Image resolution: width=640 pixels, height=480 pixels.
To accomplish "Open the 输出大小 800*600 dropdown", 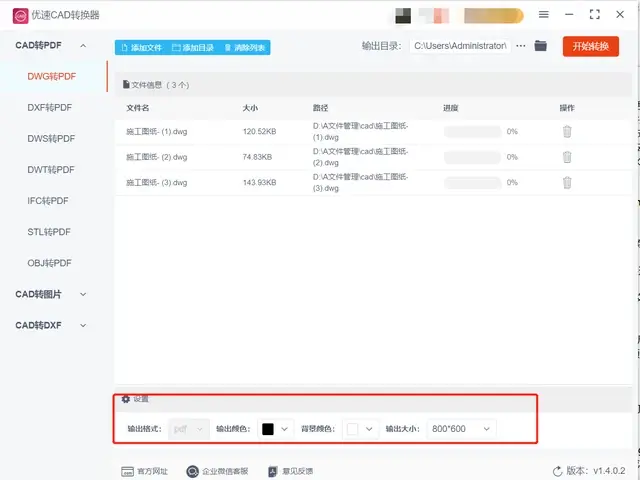I will pyautogui.click(x=460, y=428).
